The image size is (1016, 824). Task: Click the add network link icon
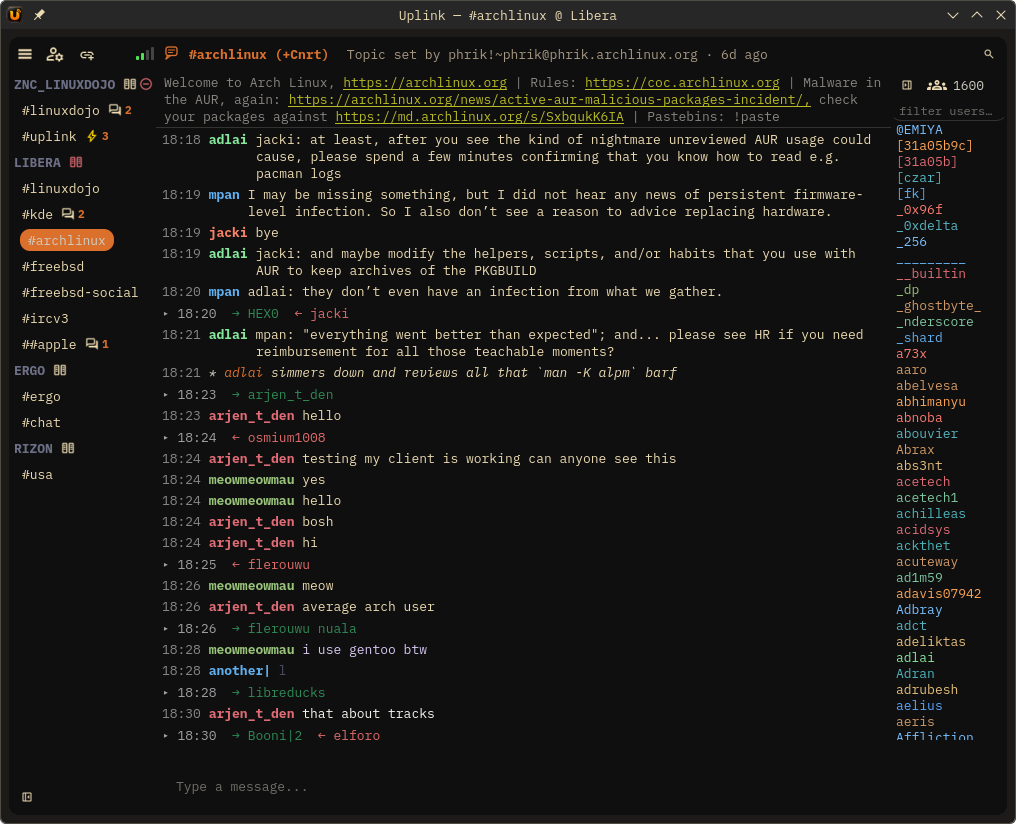pos(87,55)
